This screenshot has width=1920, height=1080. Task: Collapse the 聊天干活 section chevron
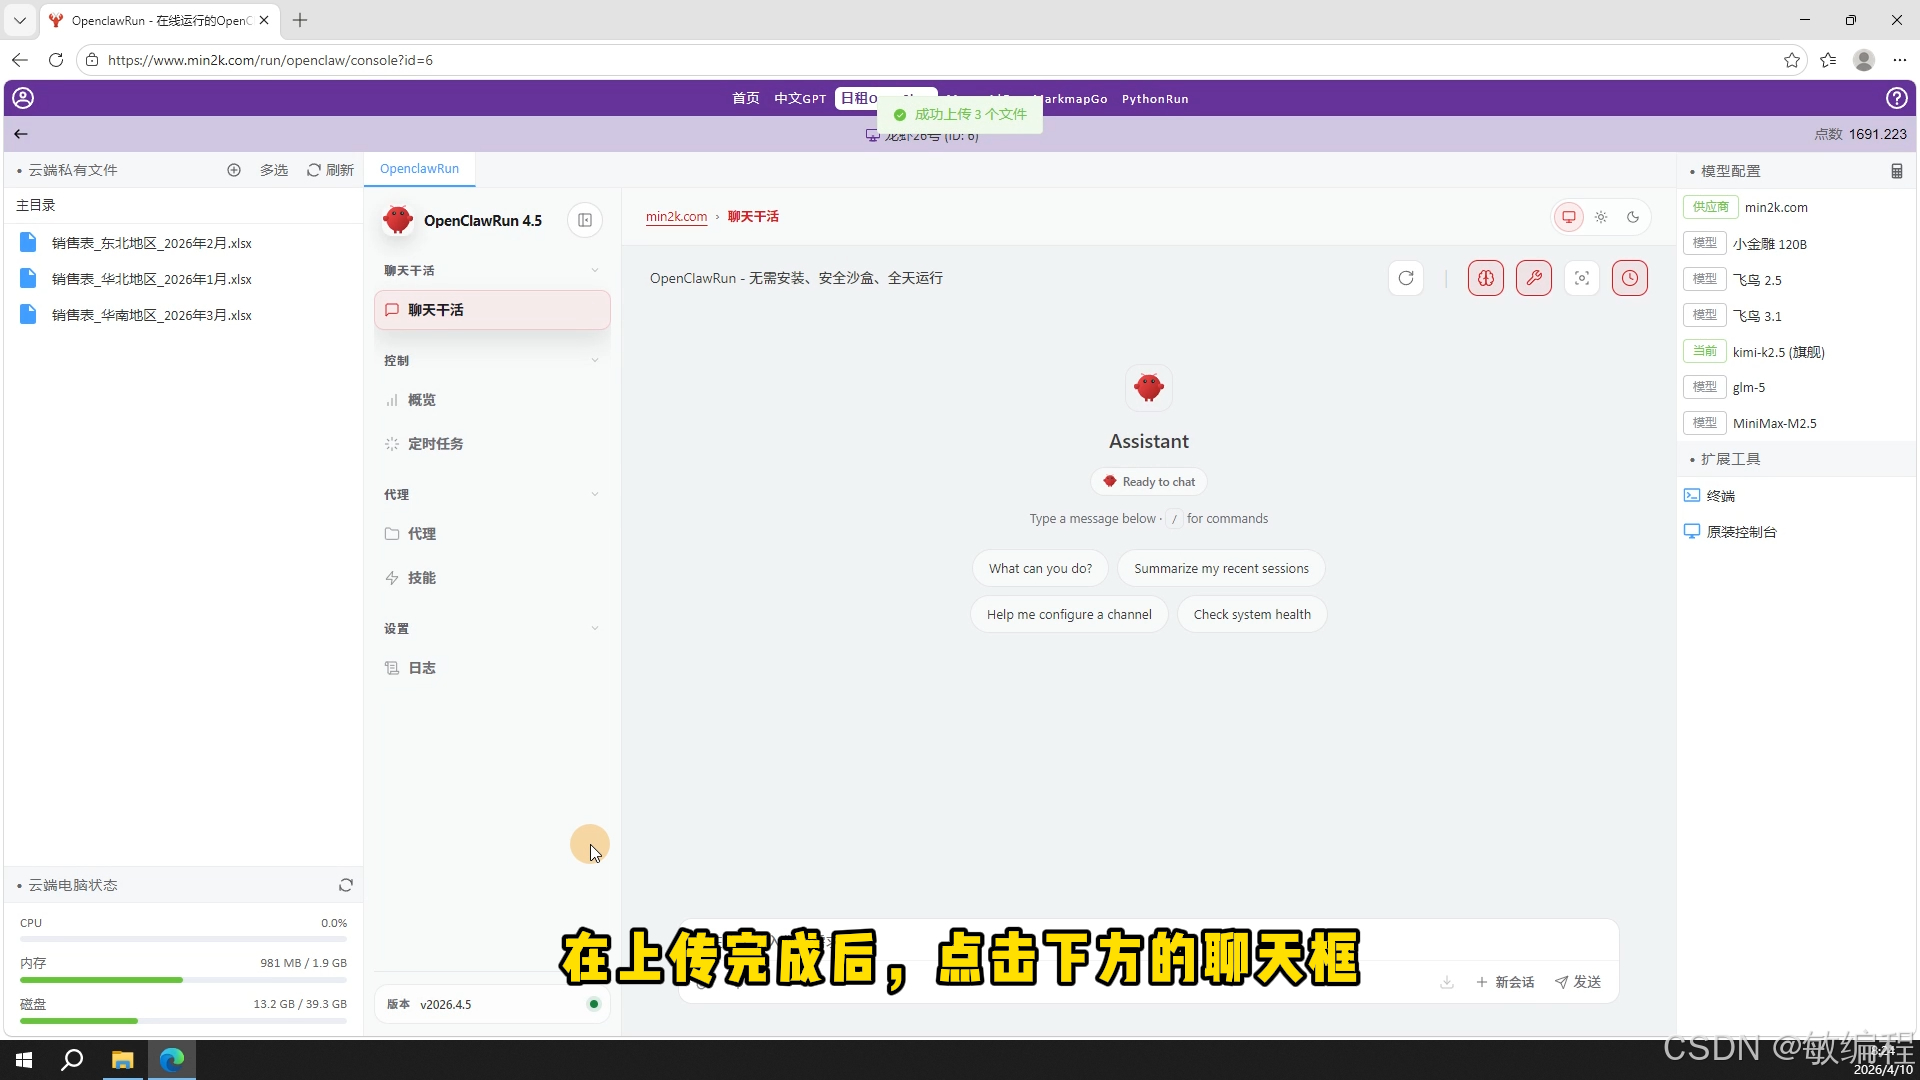point(596,270)
